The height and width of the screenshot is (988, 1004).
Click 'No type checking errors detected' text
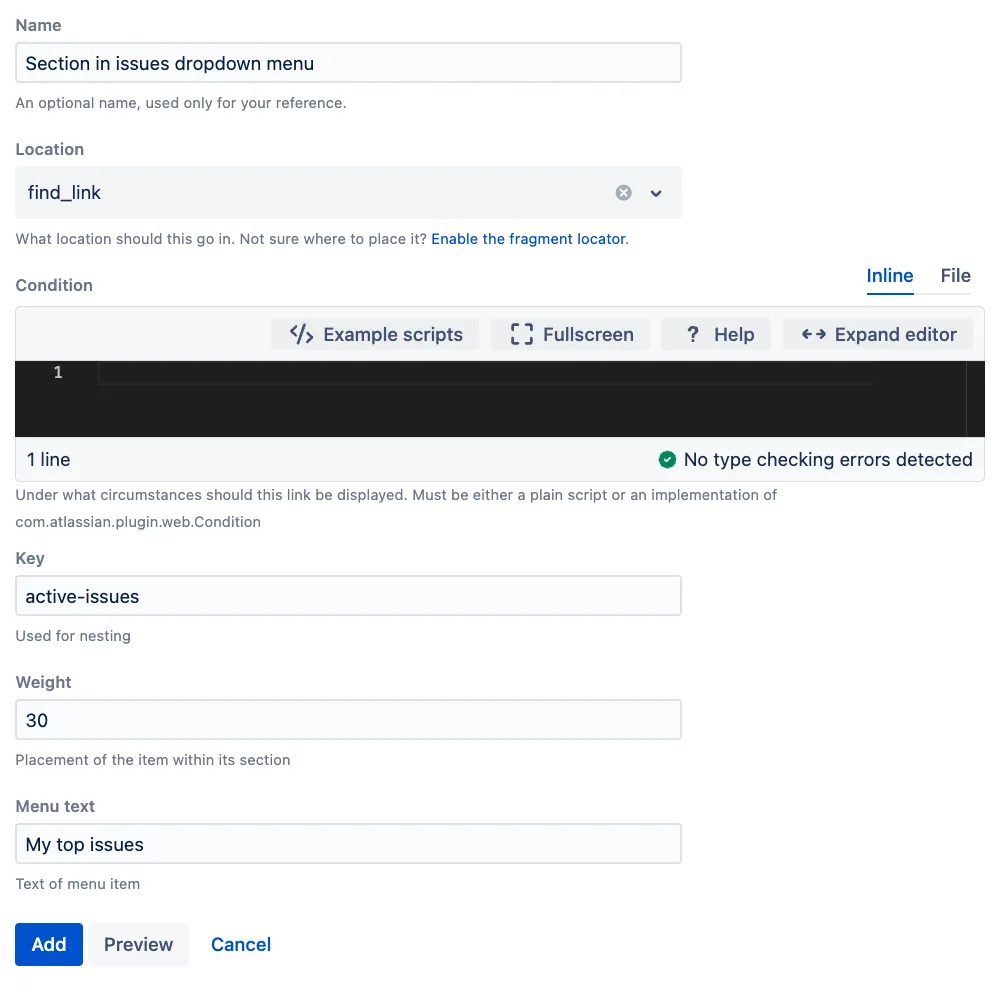pos(828,460)
